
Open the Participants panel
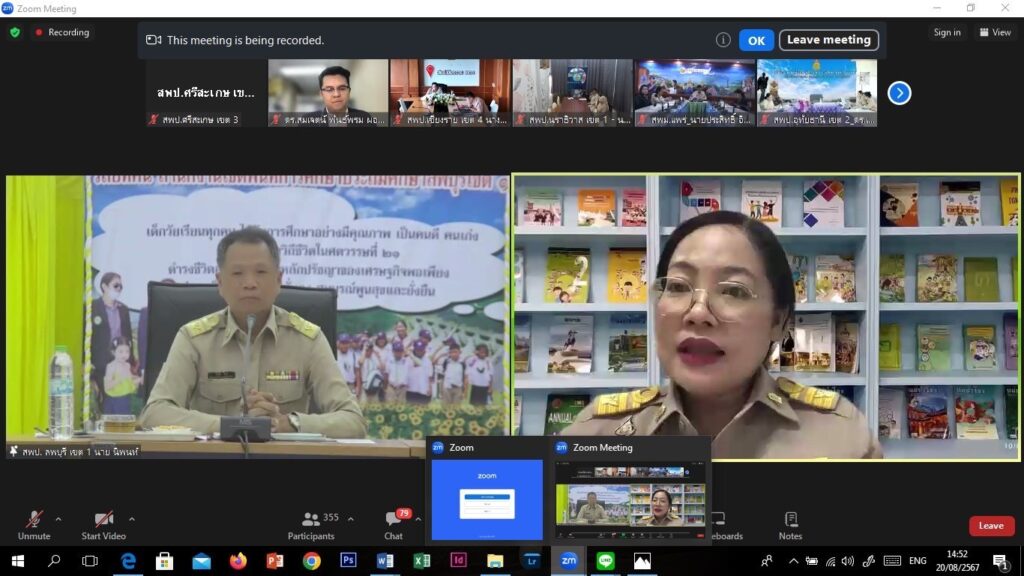point(311,524)
